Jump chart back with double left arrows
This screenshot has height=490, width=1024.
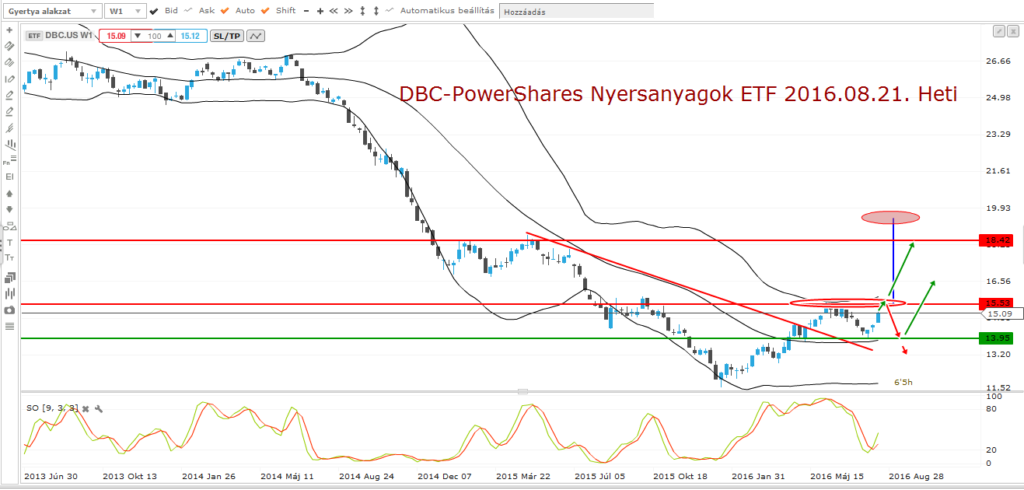tap(334, 11)
